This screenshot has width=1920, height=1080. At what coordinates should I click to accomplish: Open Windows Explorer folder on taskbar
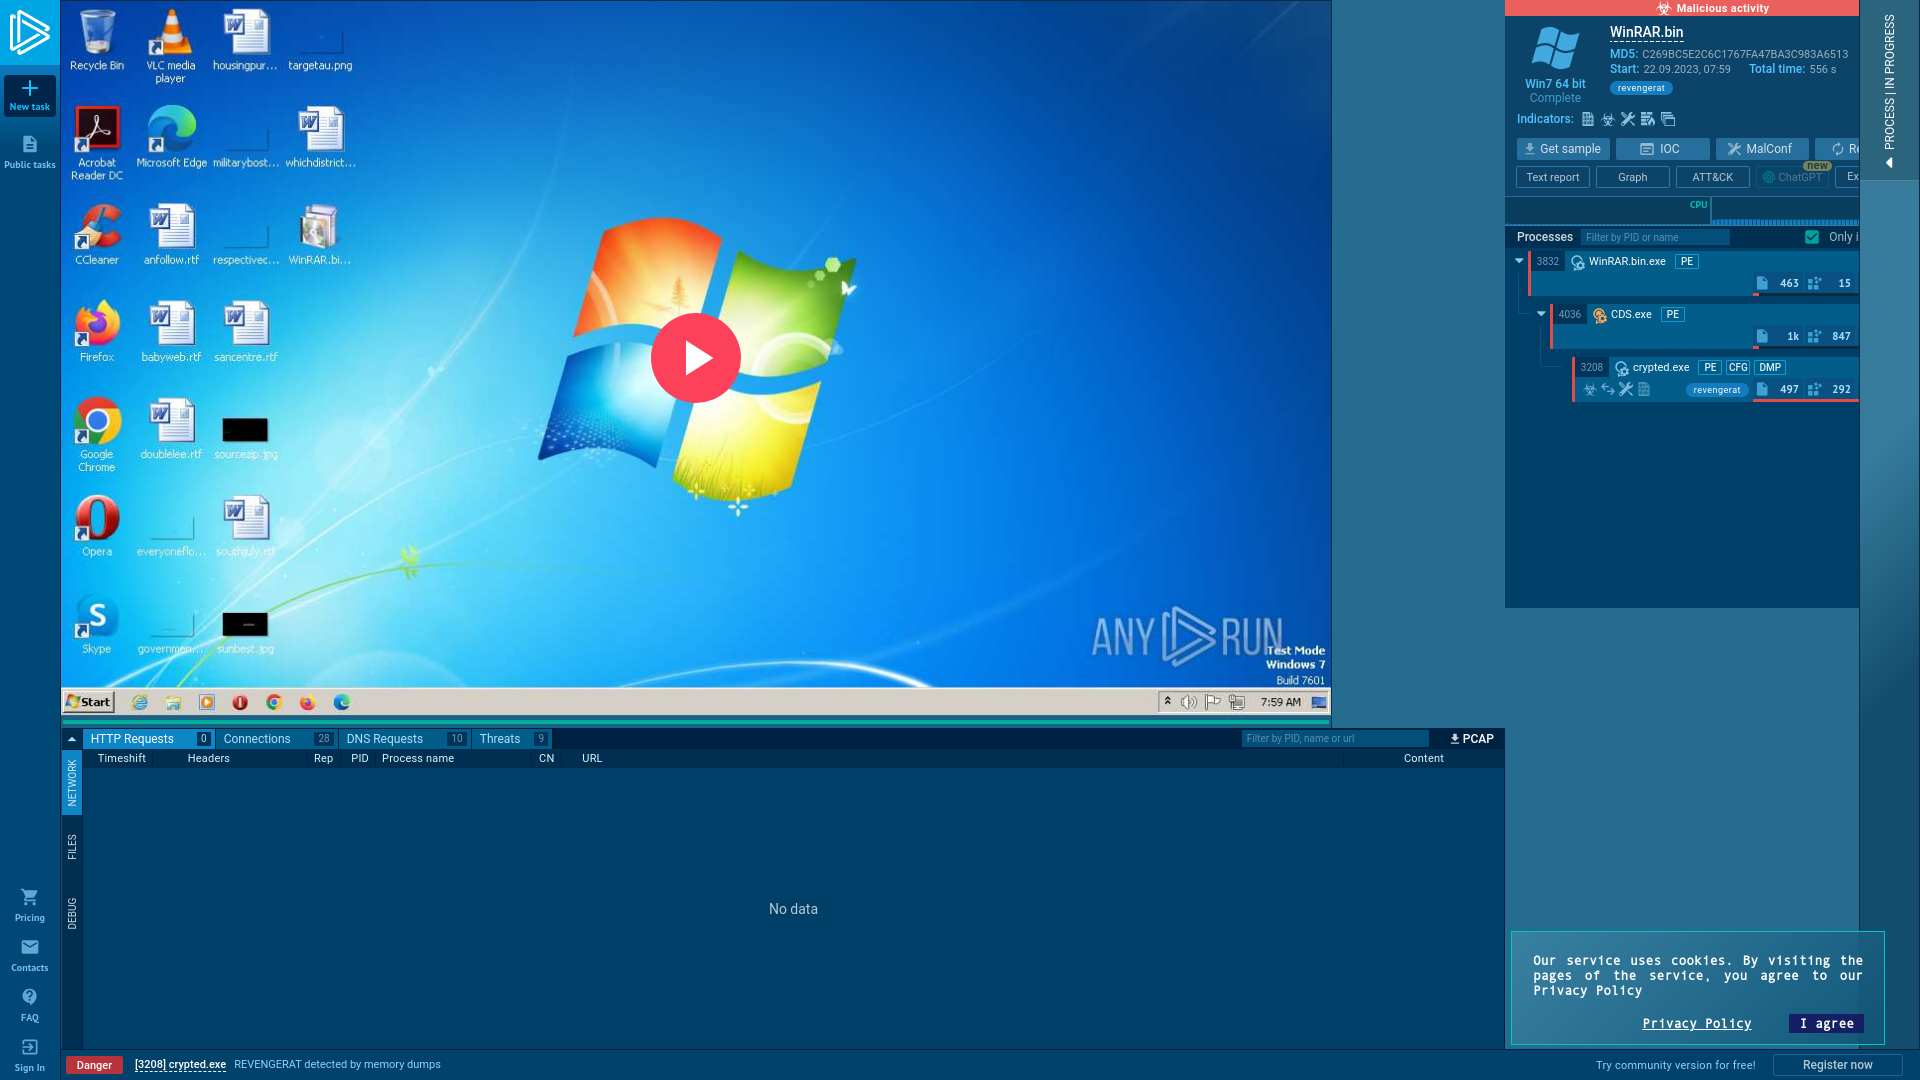(x=173, y=702)
